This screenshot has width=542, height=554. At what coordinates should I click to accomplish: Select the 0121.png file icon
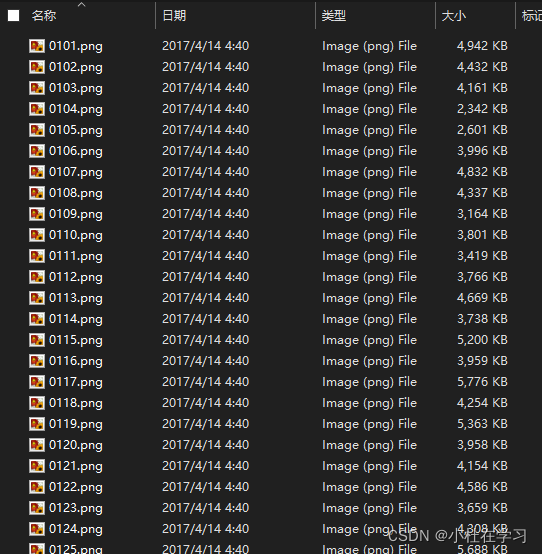(x=37, y=466)
